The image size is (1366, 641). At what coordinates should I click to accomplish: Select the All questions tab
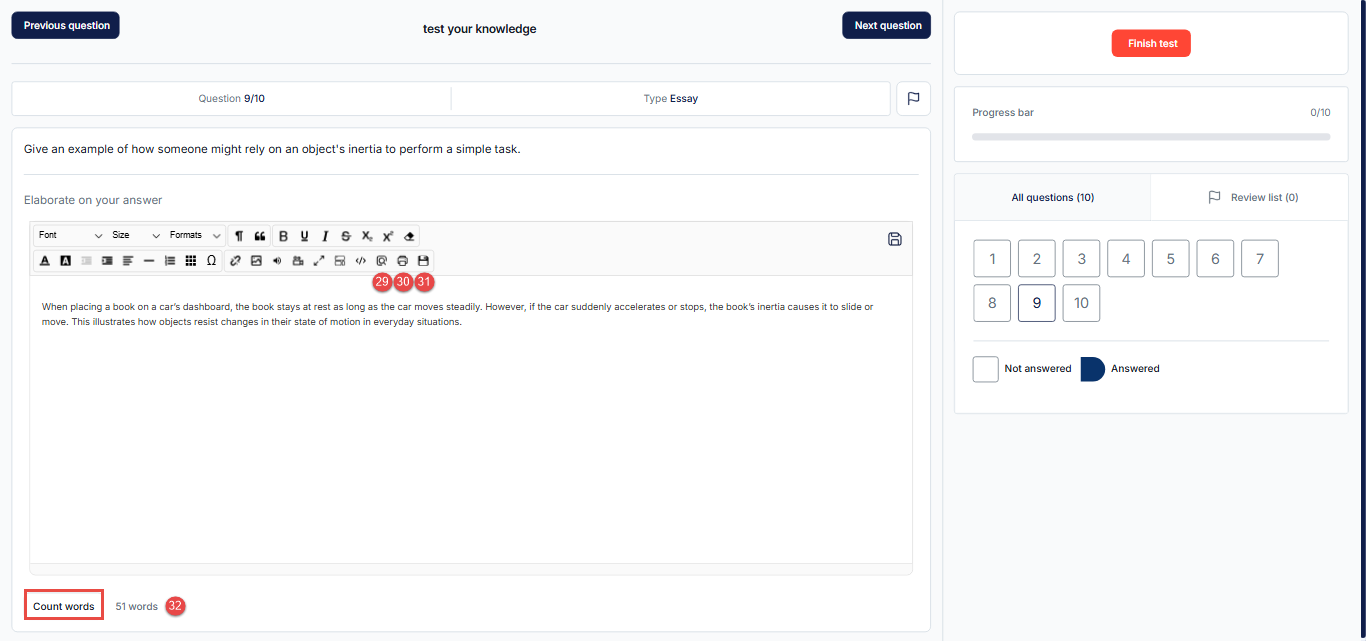tap(1052, 198)
